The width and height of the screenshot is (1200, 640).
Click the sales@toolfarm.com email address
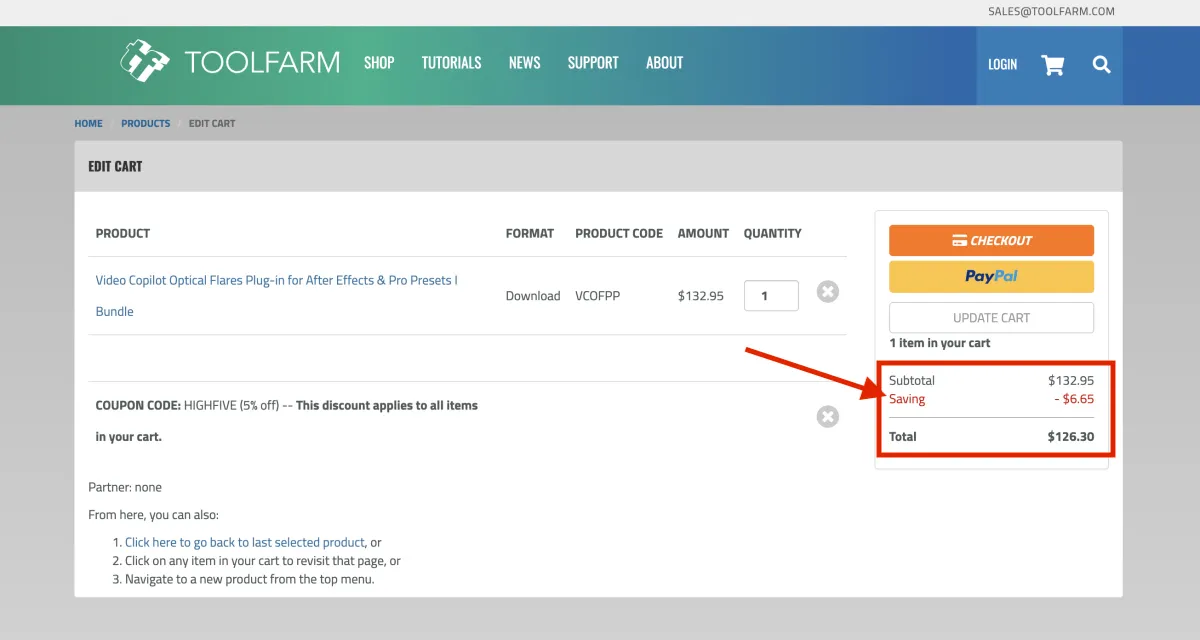(x=1051, y=12)
